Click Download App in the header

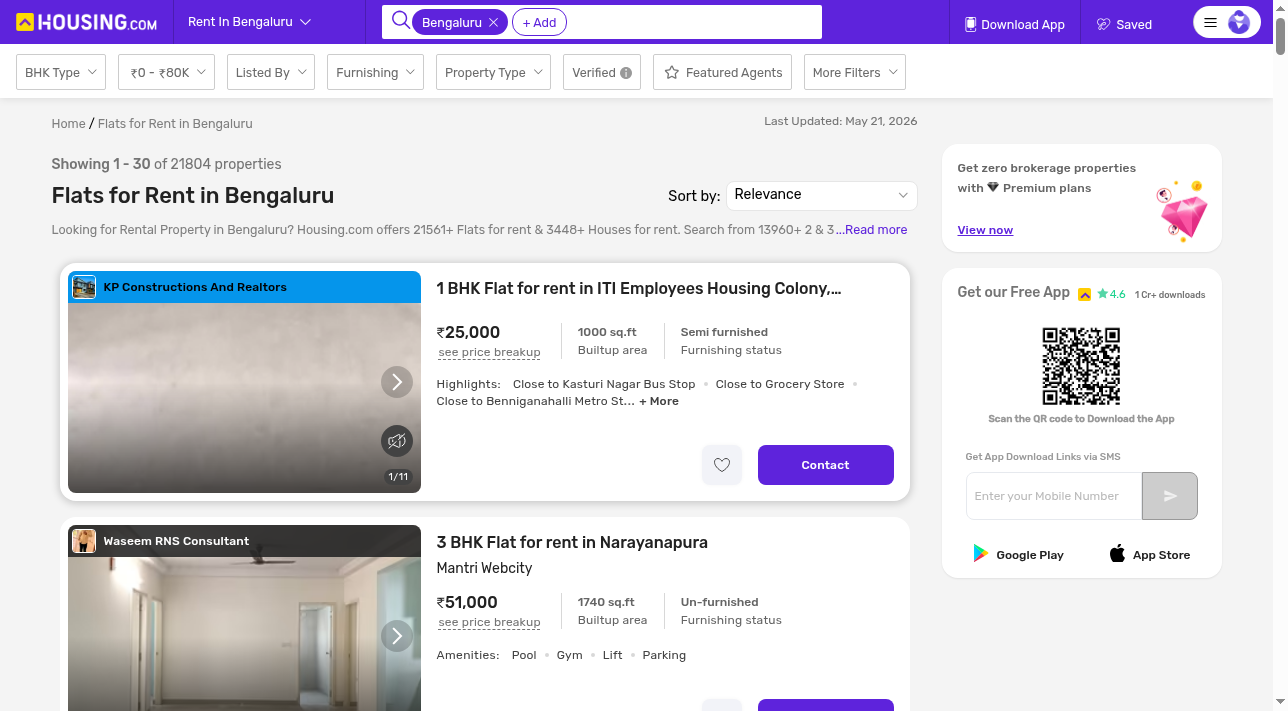(x=1014, y=24)
